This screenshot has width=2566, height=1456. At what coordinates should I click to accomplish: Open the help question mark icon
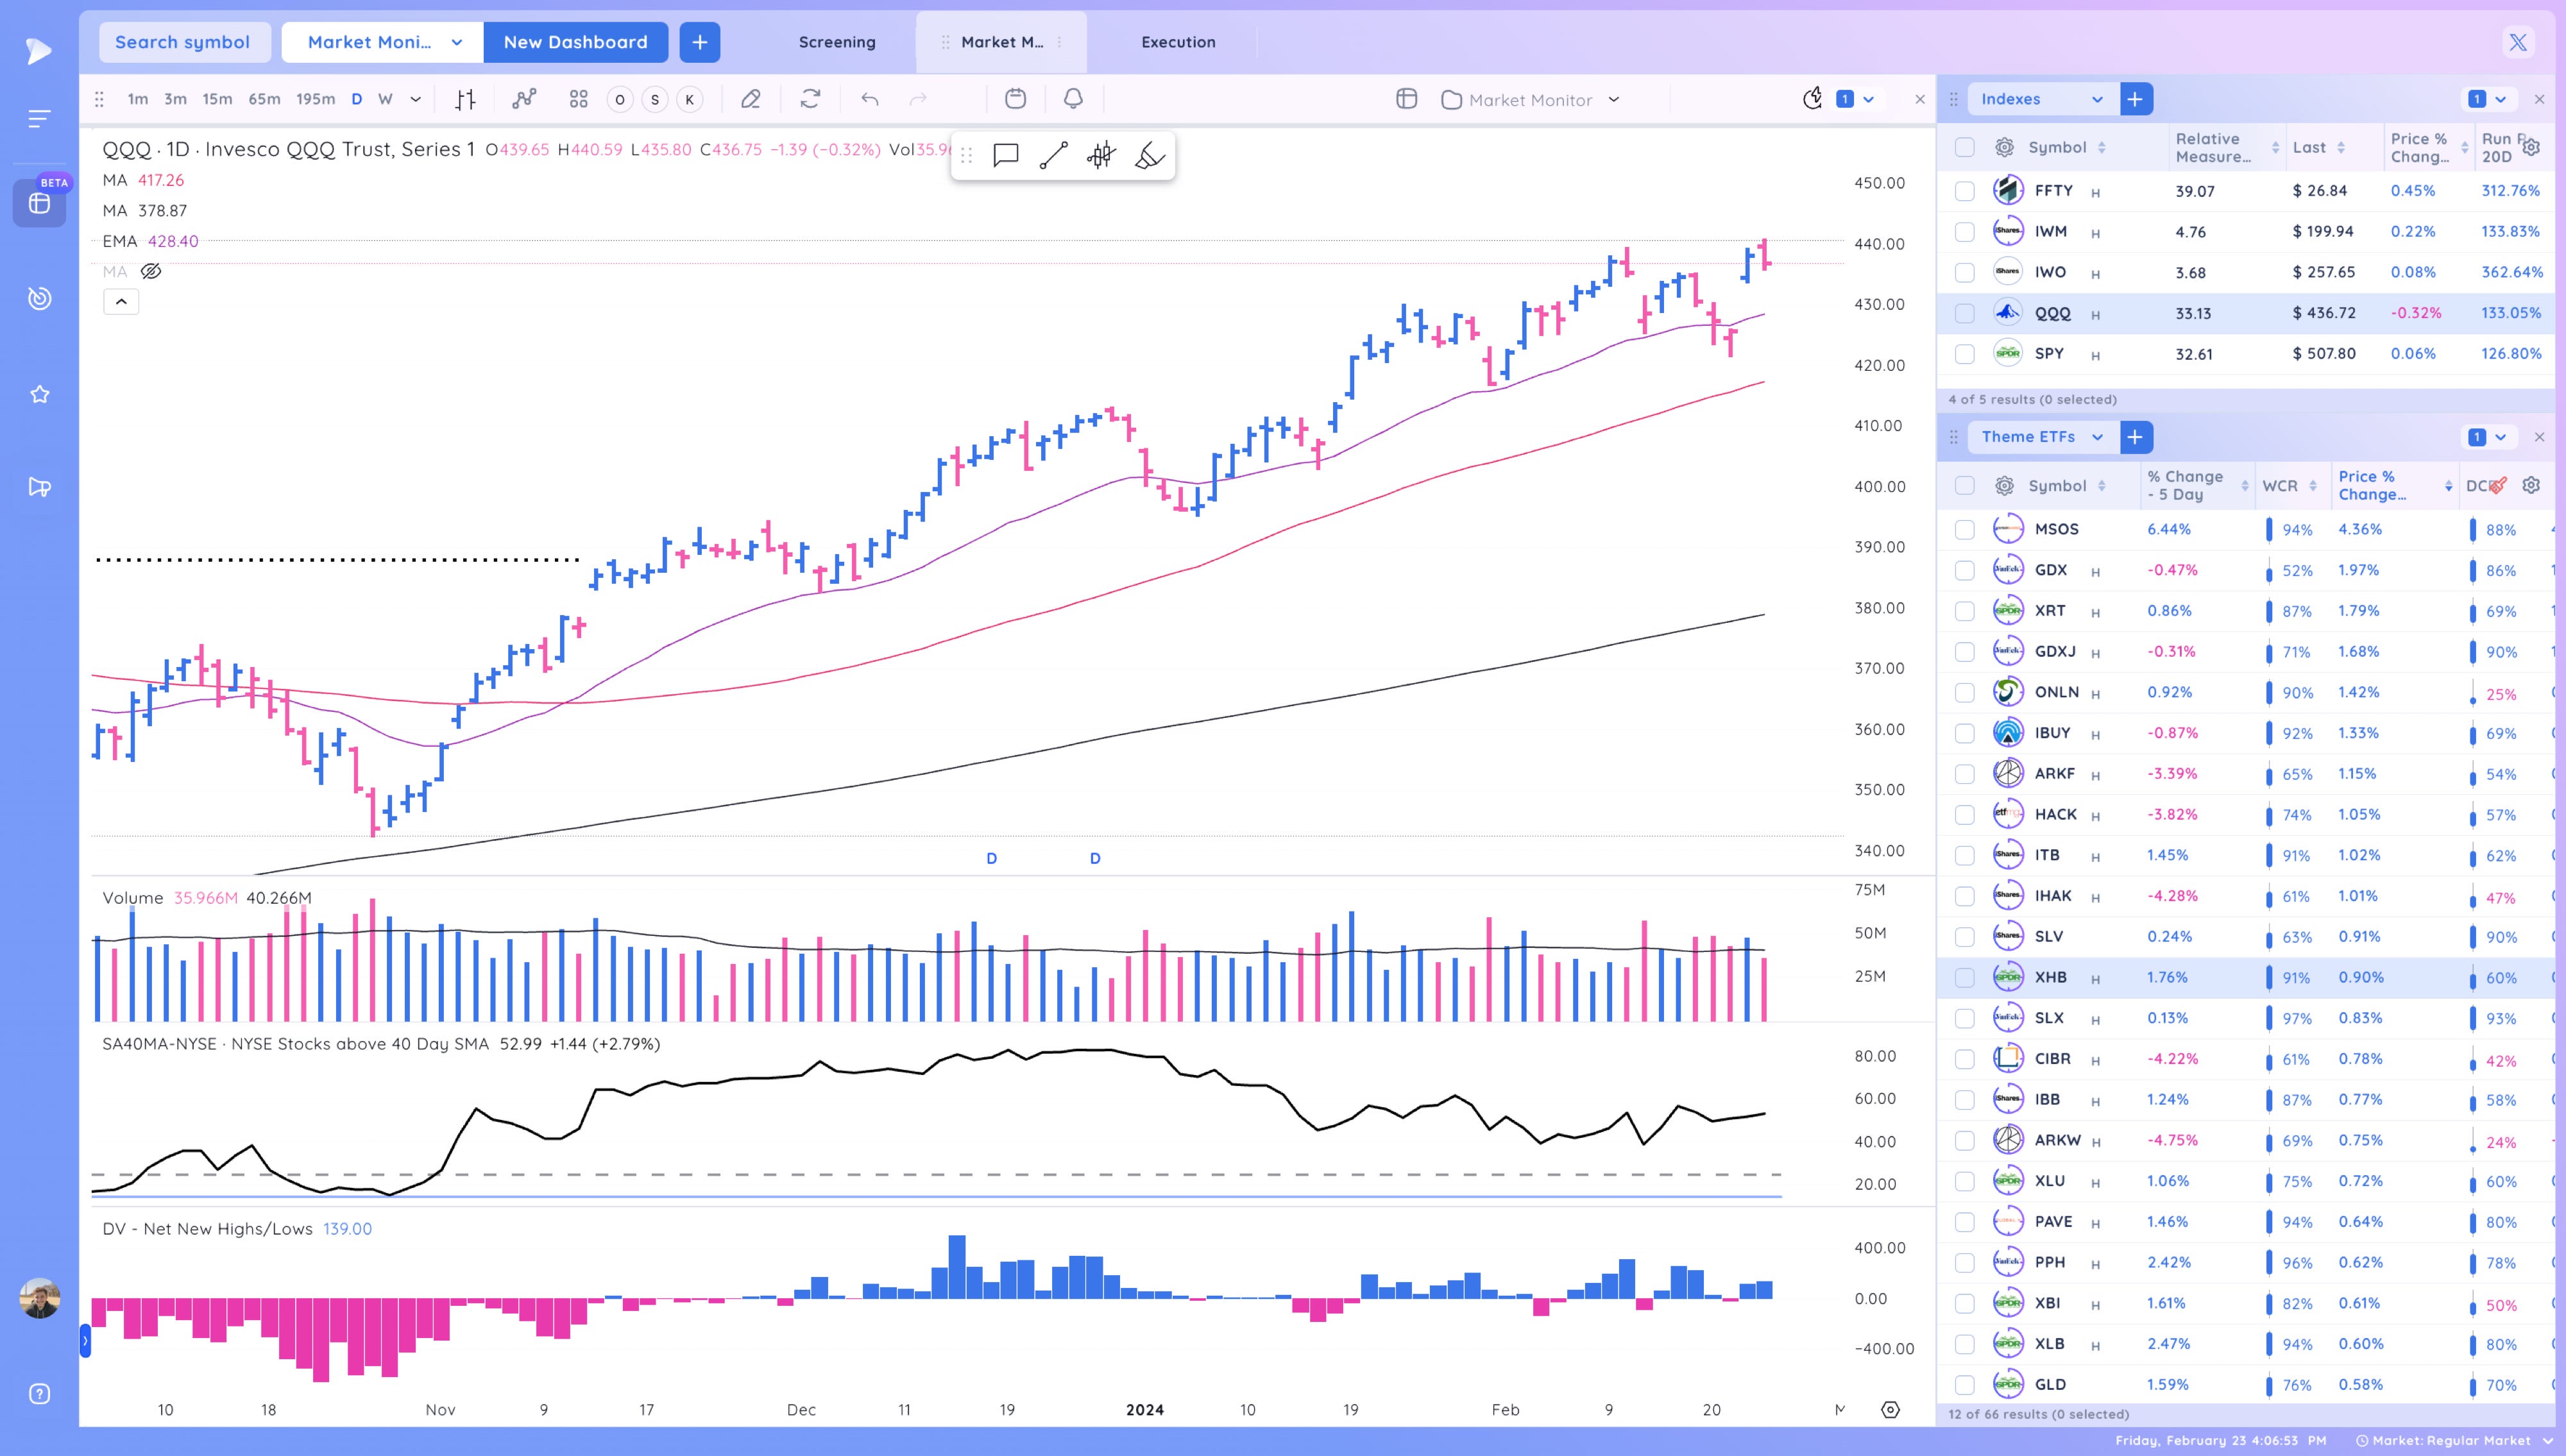[39, 1394]
